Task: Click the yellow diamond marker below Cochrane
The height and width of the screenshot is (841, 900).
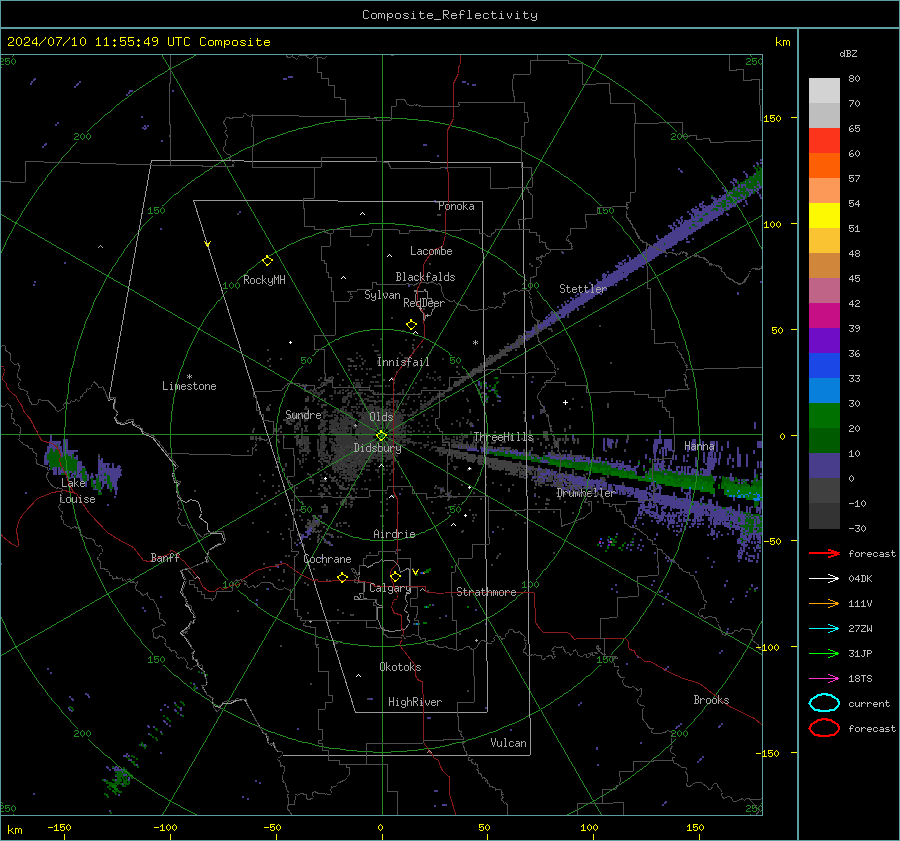Action: (342, 577)
